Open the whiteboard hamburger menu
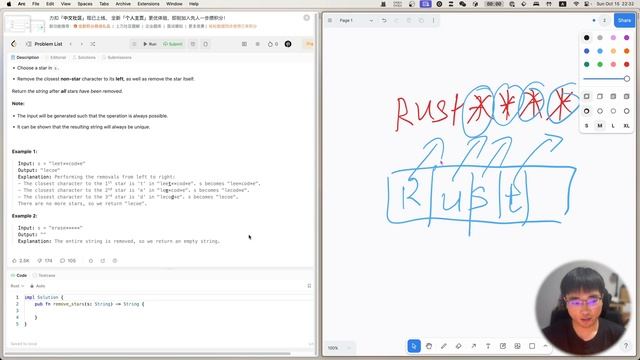Image resolution: width=640 pixels, height=360 pixels. tap(330, 20)
